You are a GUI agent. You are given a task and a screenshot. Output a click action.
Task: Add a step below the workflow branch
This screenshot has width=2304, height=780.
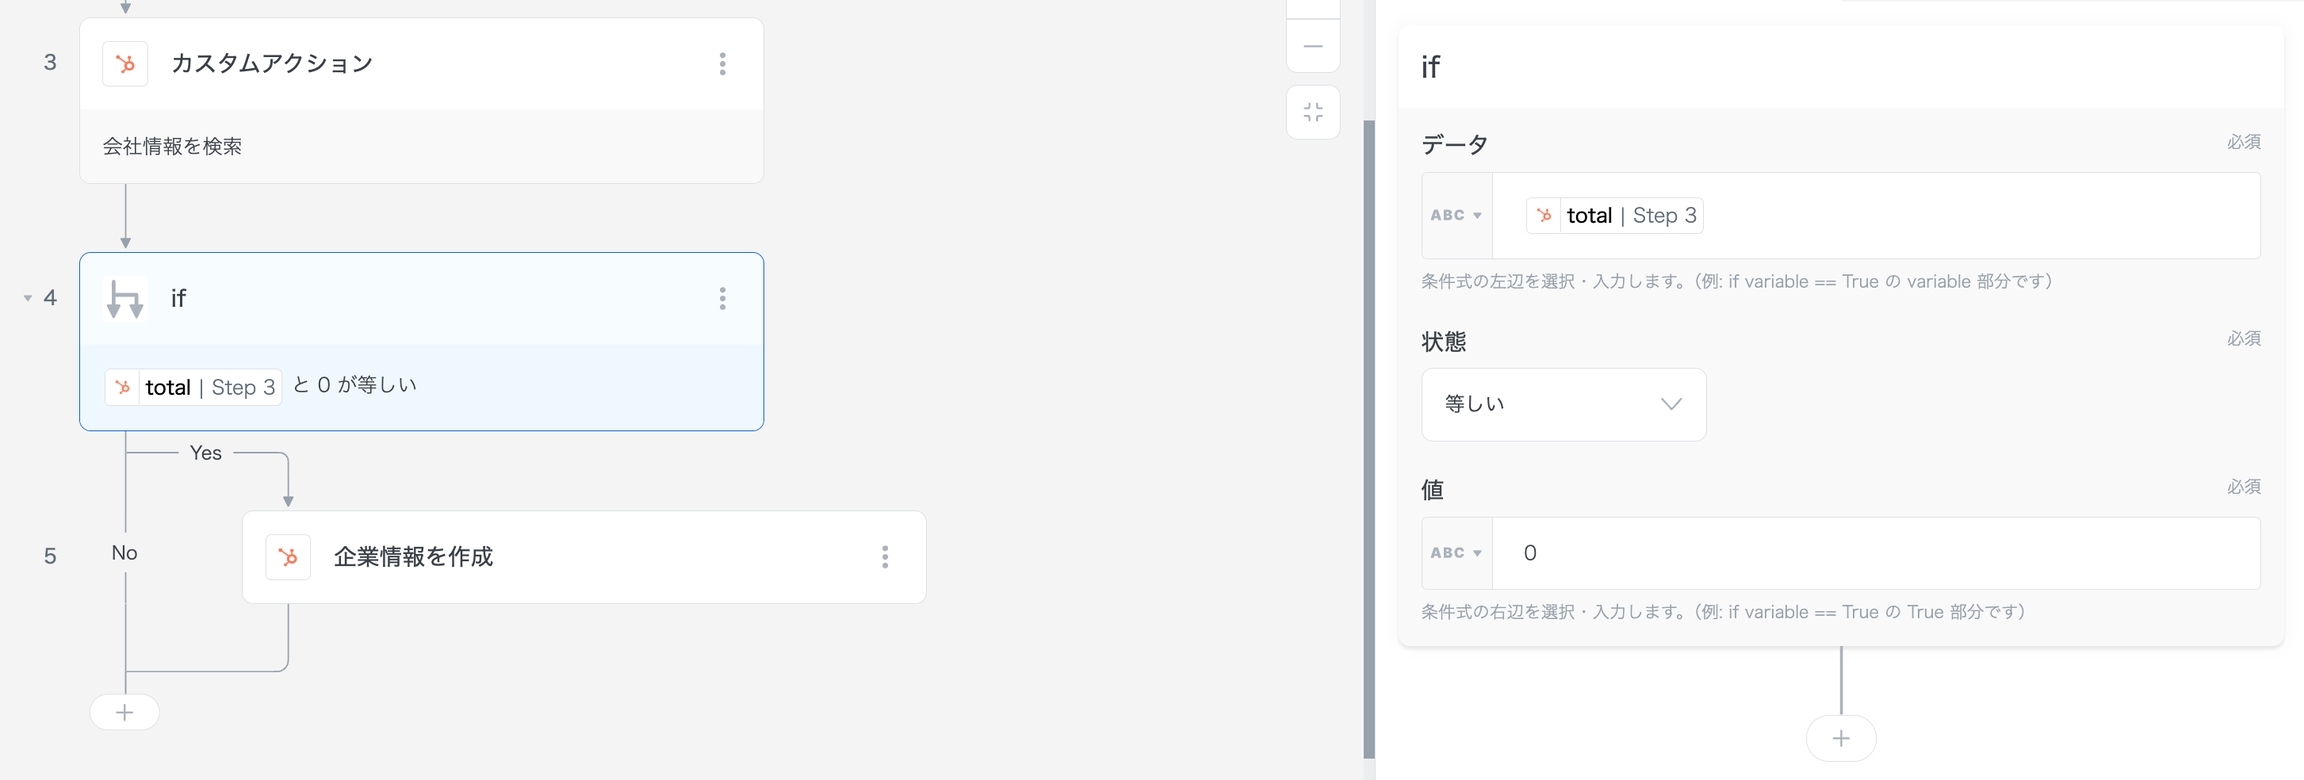[124, 712]
